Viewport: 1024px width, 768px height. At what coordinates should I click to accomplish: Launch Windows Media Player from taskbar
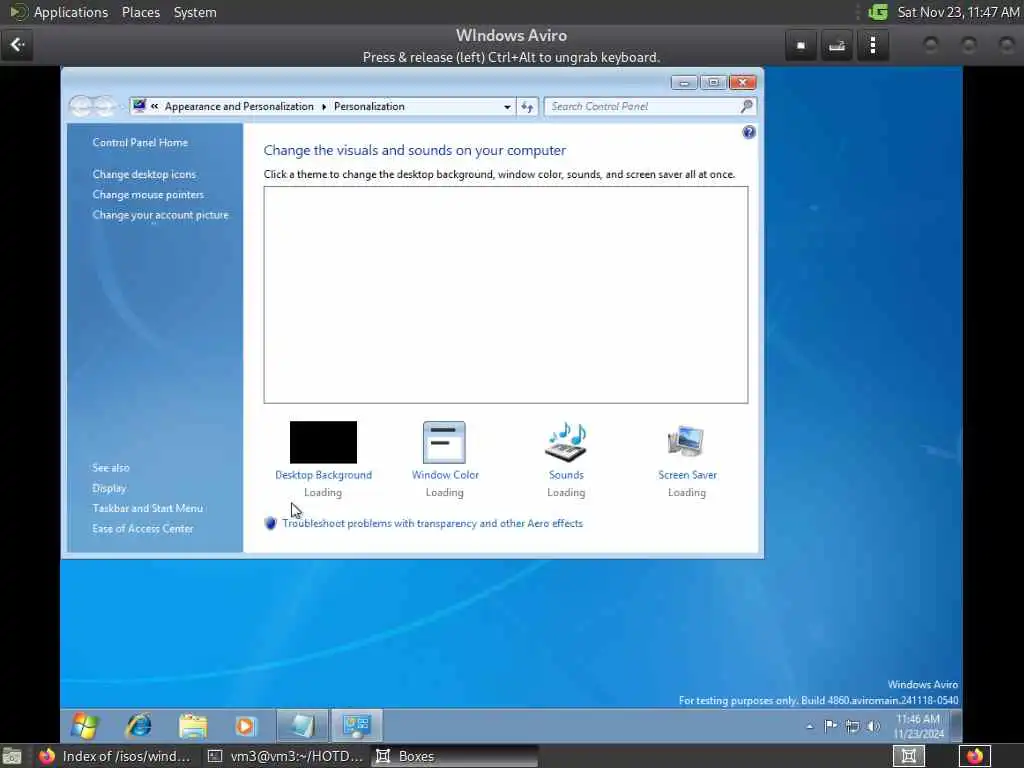point(246,725)
